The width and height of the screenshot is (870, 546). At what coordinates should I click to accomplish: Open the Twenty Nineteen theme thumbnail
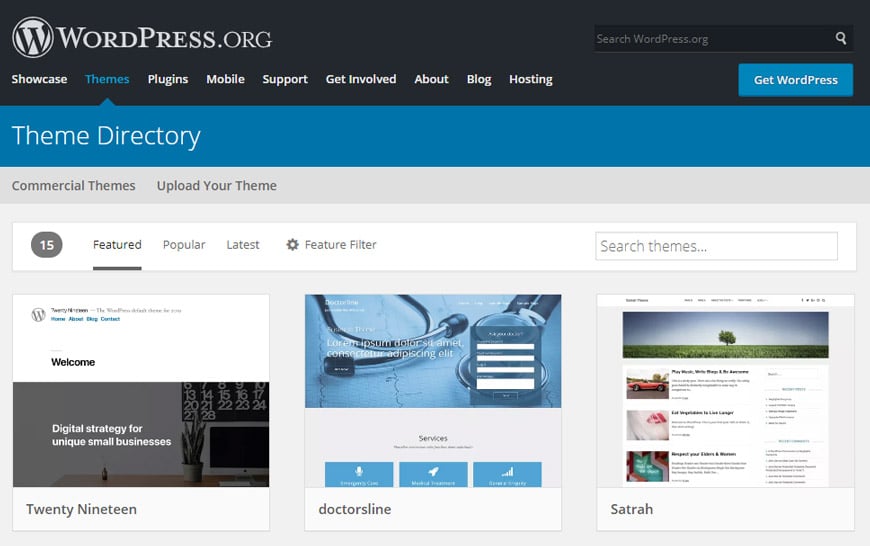click(141, 391)
